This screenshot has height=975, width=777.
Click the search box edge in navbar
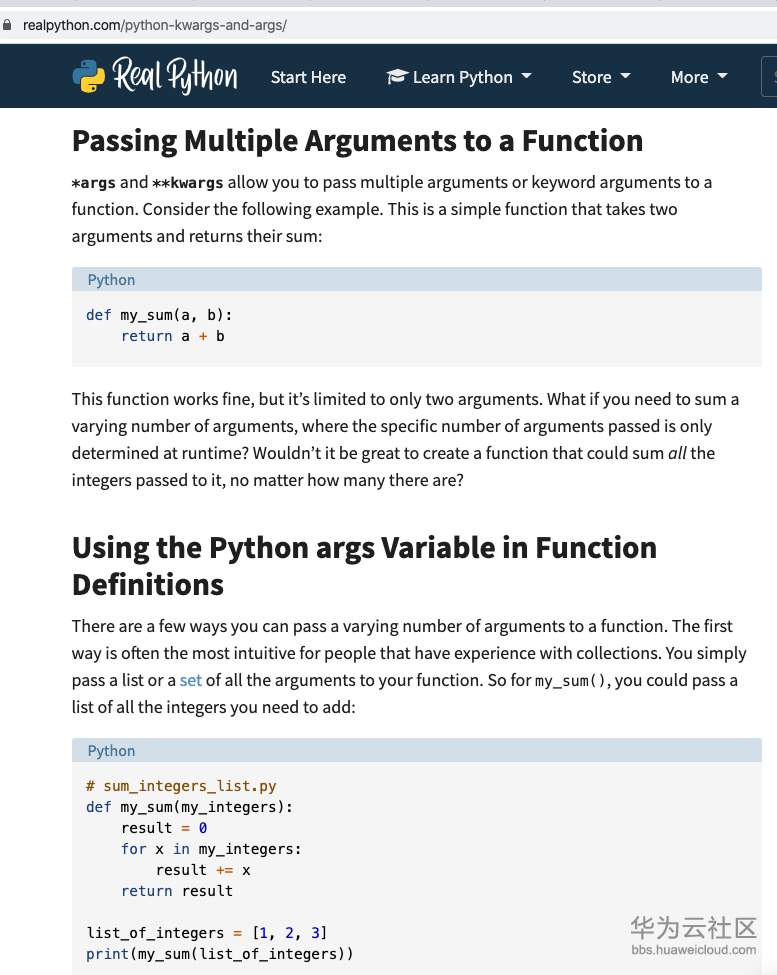click(x=769, y=76)
